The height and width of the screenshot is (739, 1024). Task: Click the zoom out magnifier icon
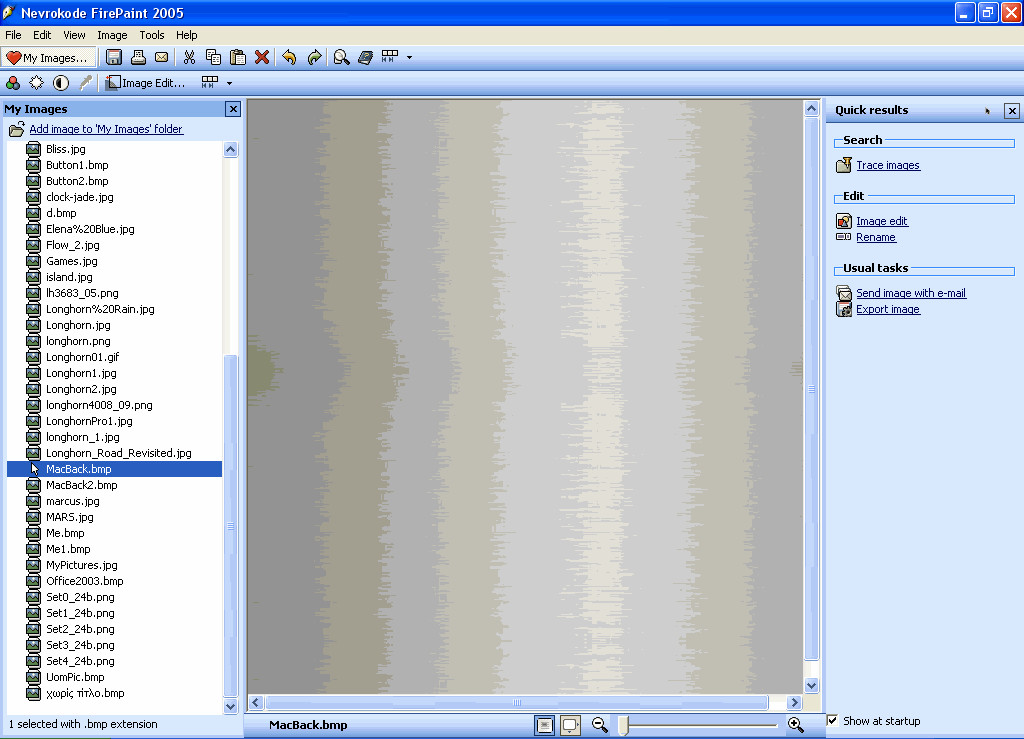[600, 725]
